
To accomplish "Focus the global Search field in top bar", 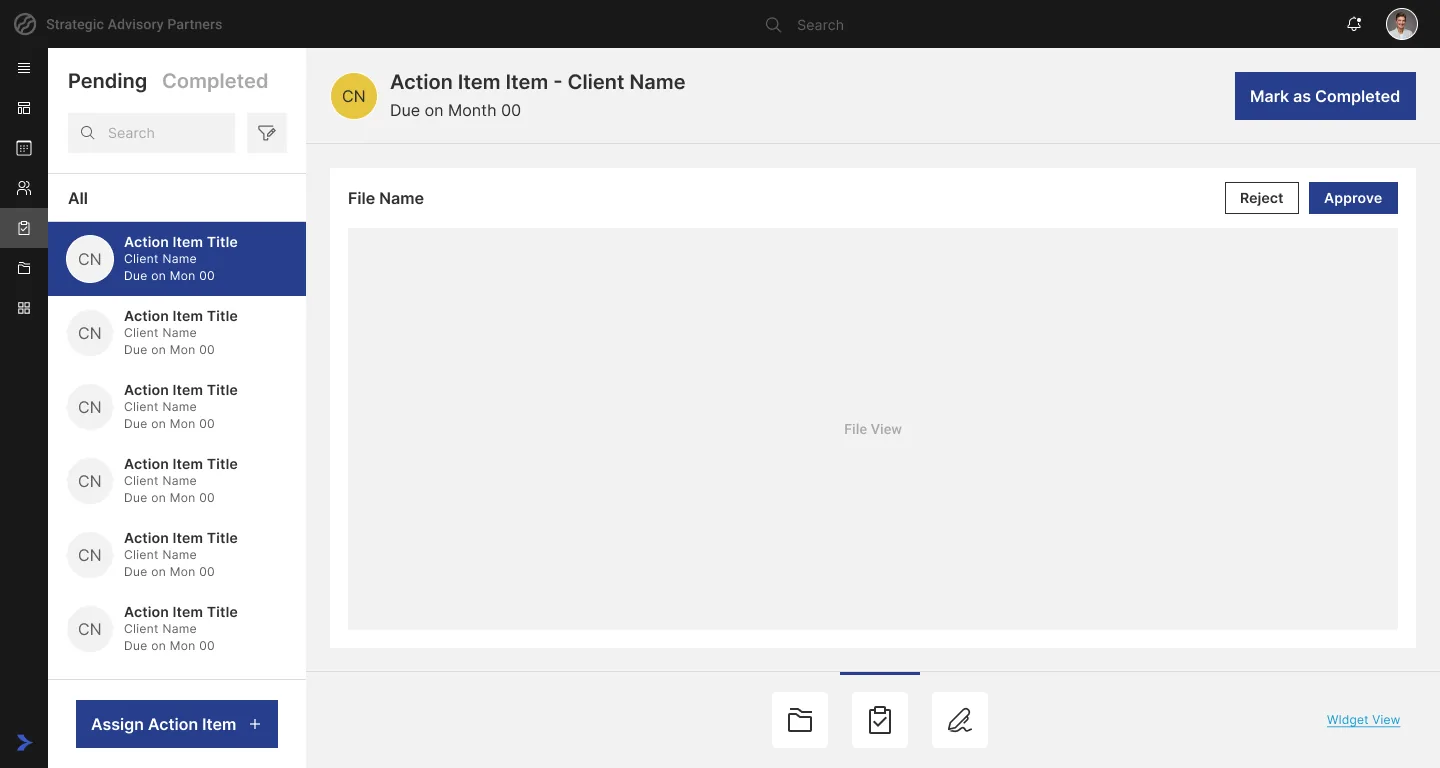I will click(x=820, y=25).
